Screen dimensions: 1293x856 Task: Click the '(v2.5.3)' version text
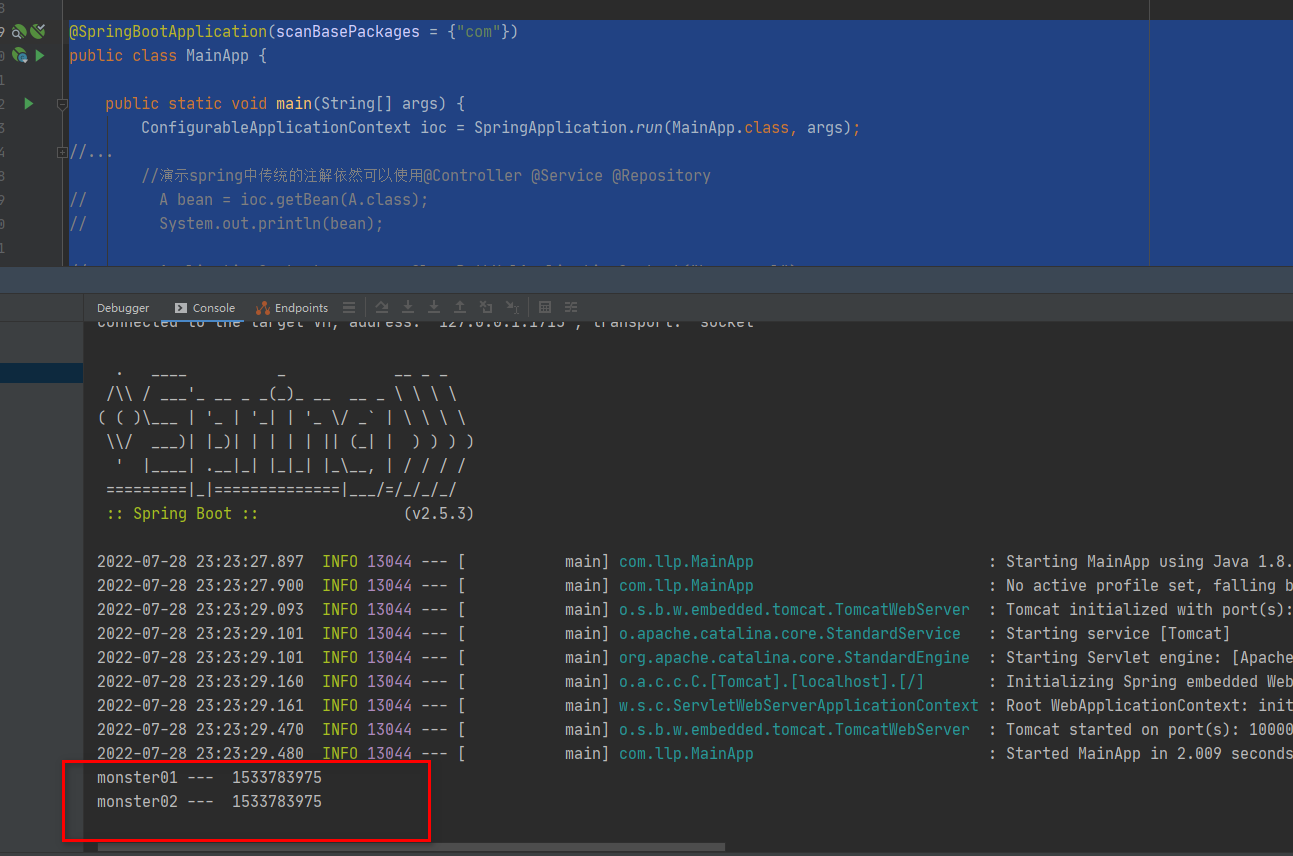439,514
